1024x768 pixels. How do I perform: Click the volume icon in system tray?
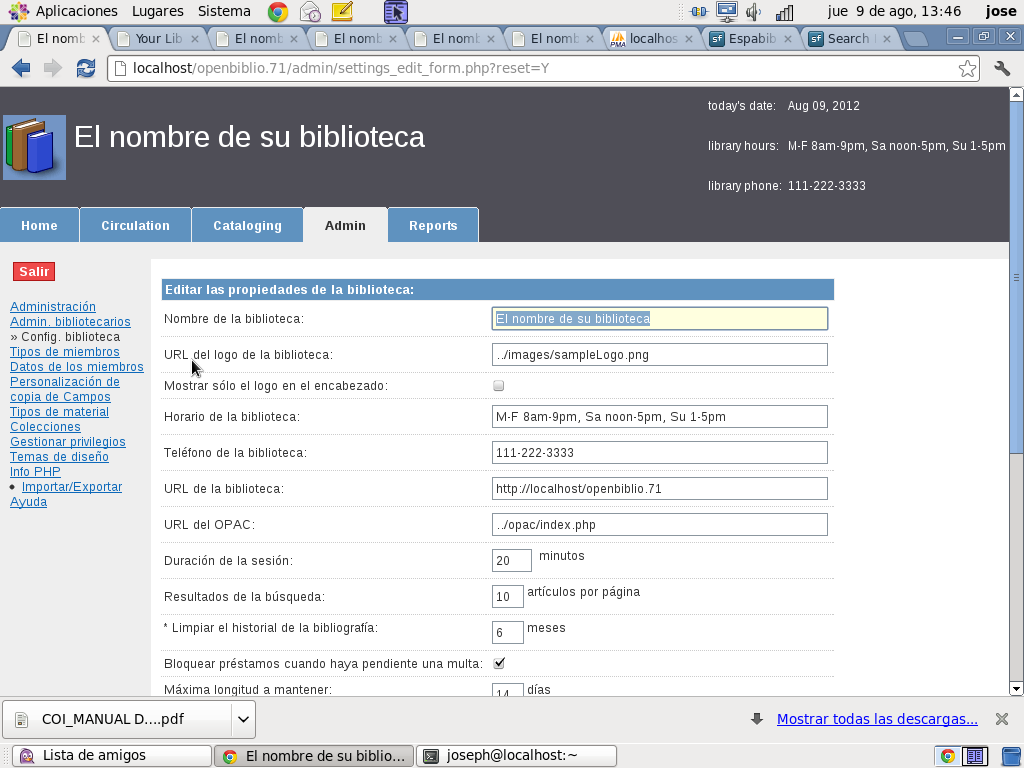pos(754,12)
